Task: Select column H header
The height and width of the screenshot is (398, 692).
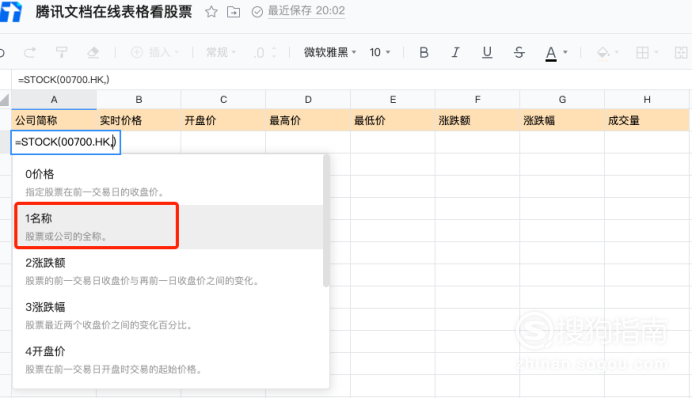Action: (x=647, y=100)
